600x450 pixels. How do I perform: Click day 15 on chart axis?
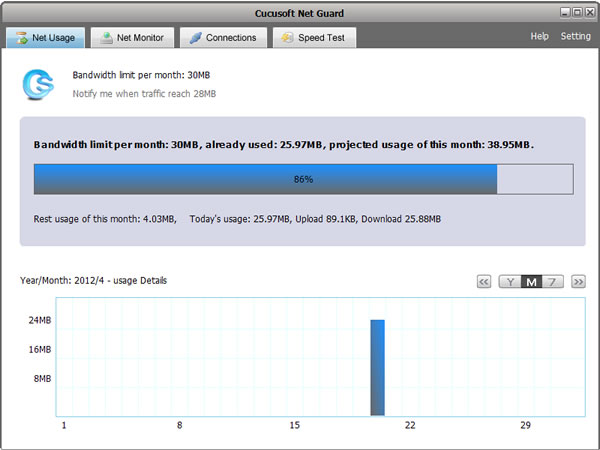pos(294,425)
